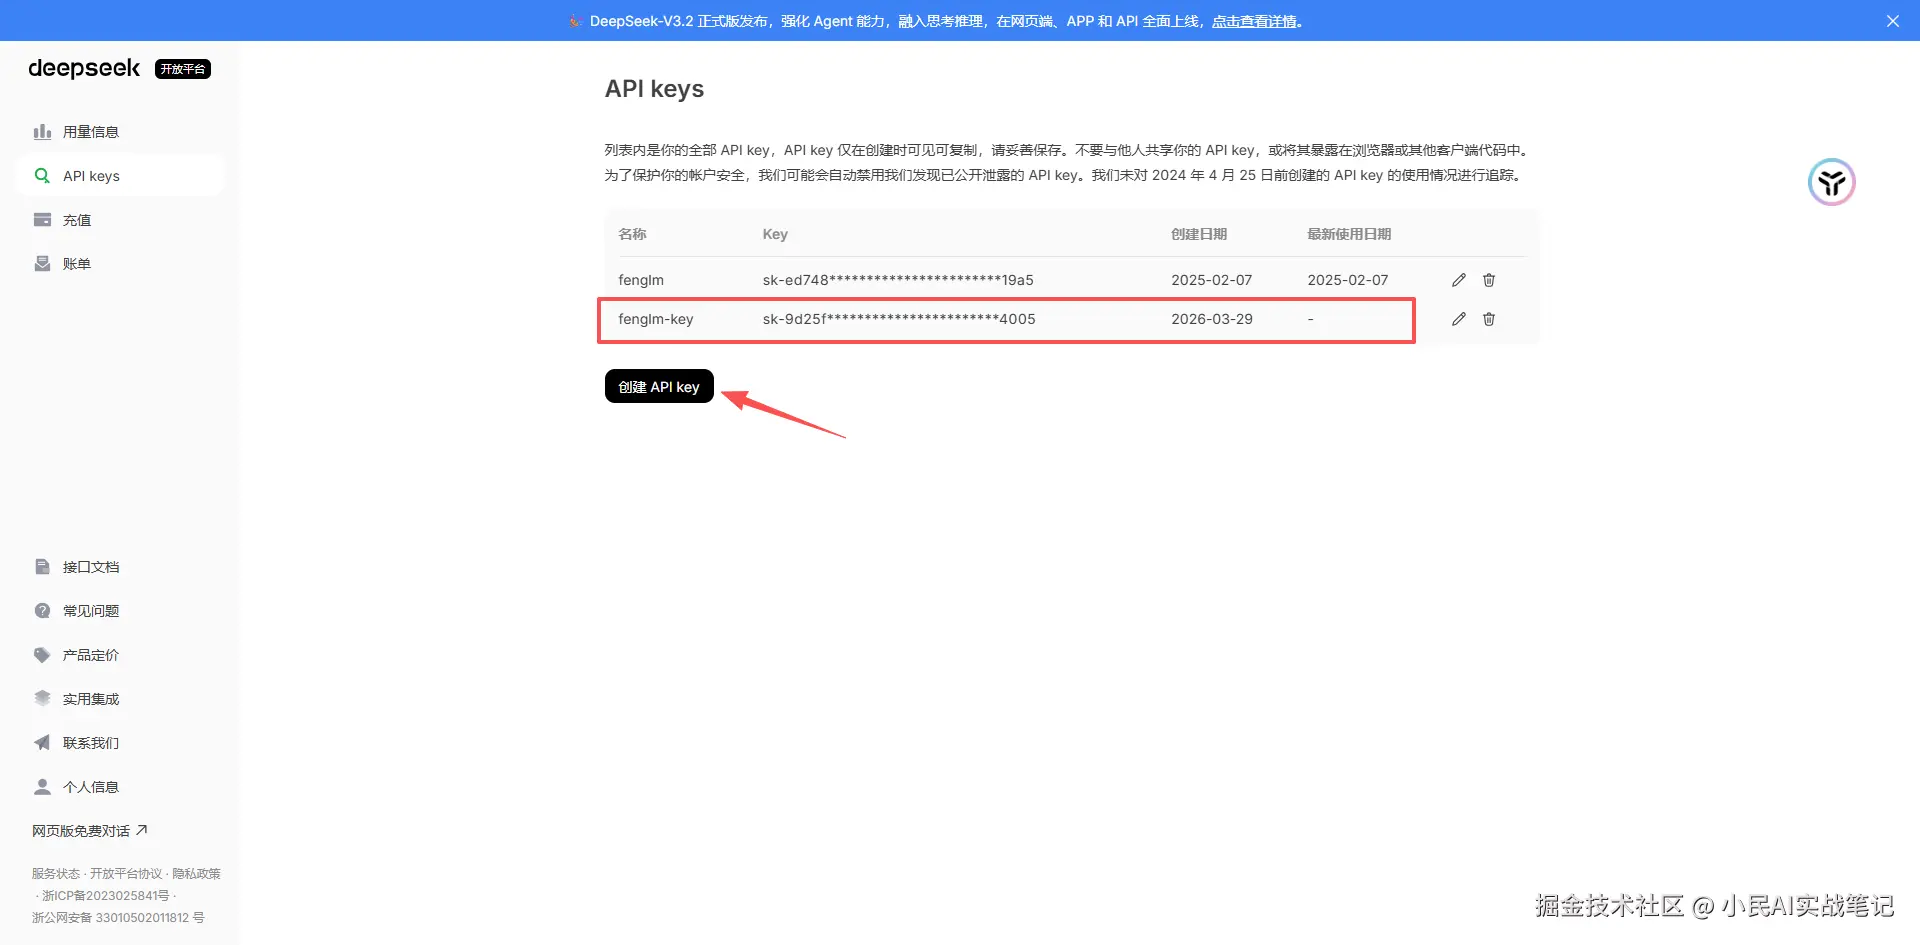The width and height of the screenshot is (1920, 945).
Task: Click the profile person icon
Action: (42, 787)
